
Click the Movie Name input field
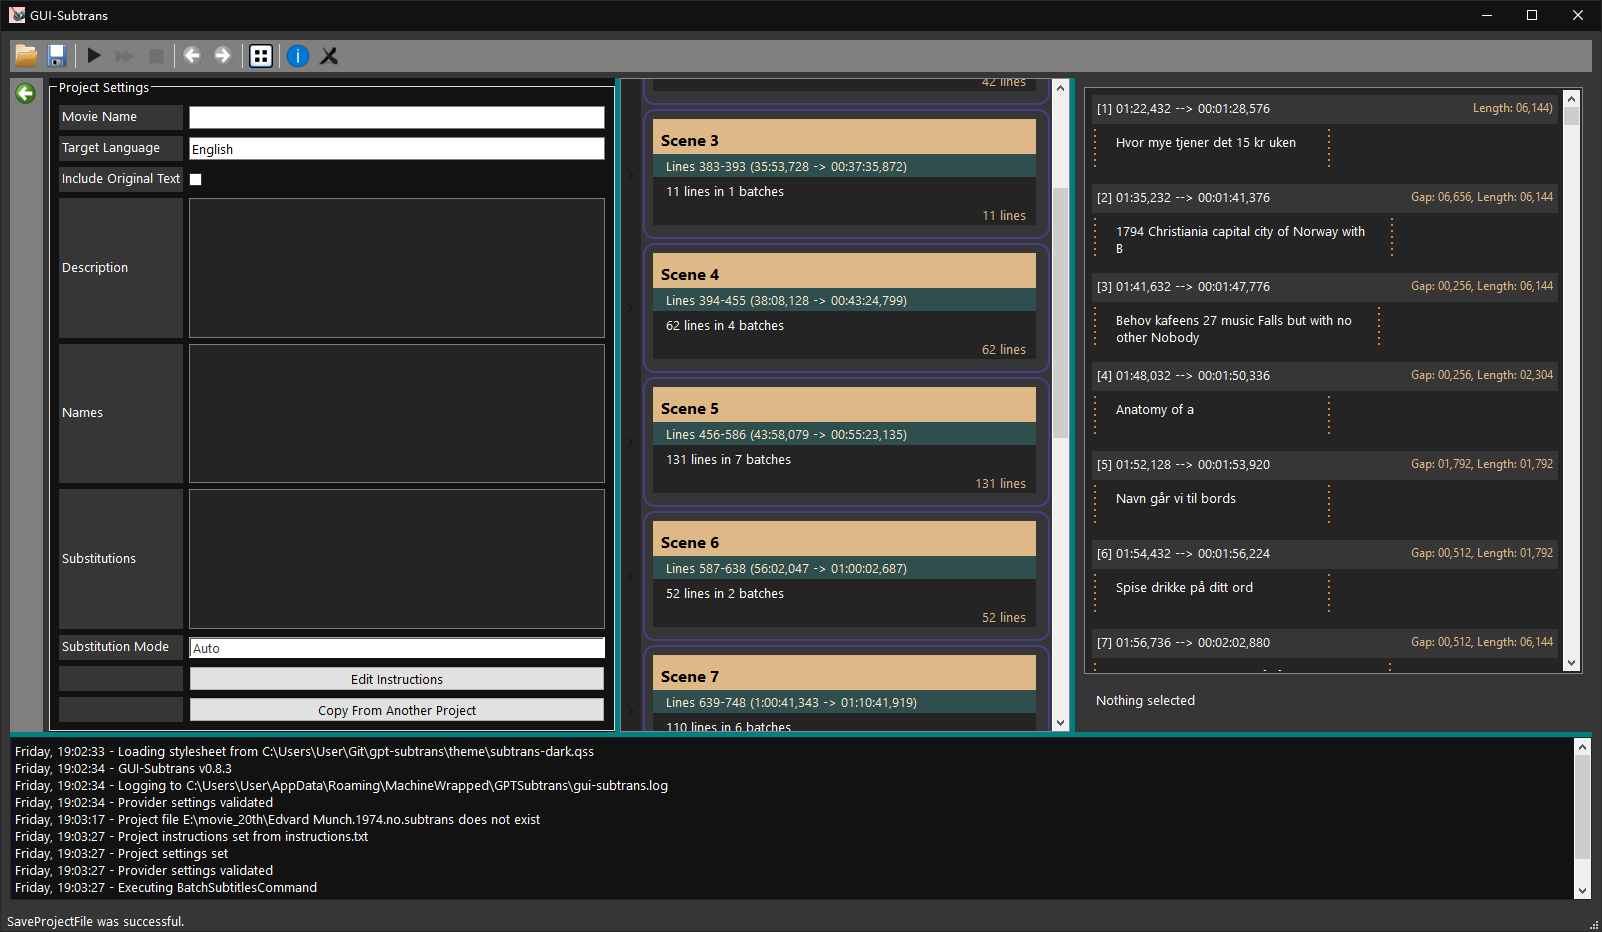397,117
